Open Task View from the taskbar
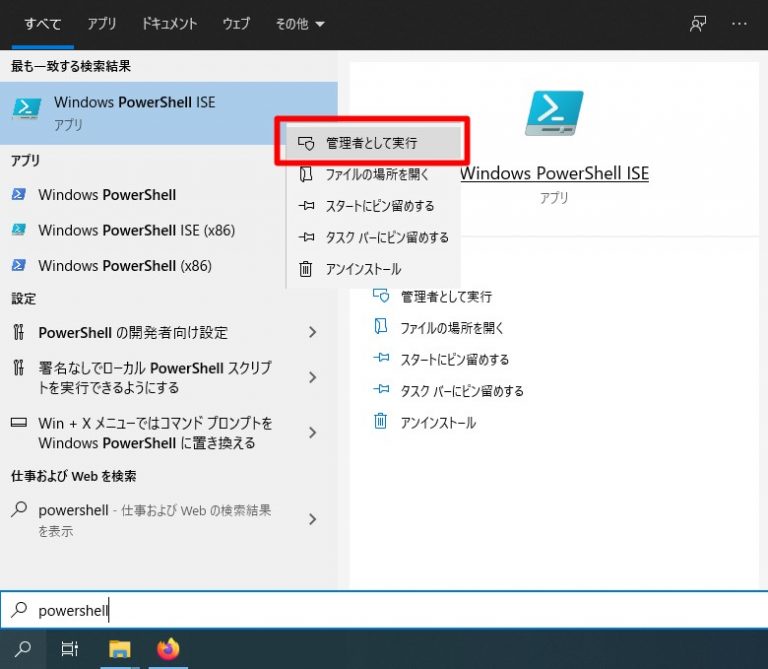Viewport: 768px width, 669px height. pyautogui.click(x=70, y=649)
